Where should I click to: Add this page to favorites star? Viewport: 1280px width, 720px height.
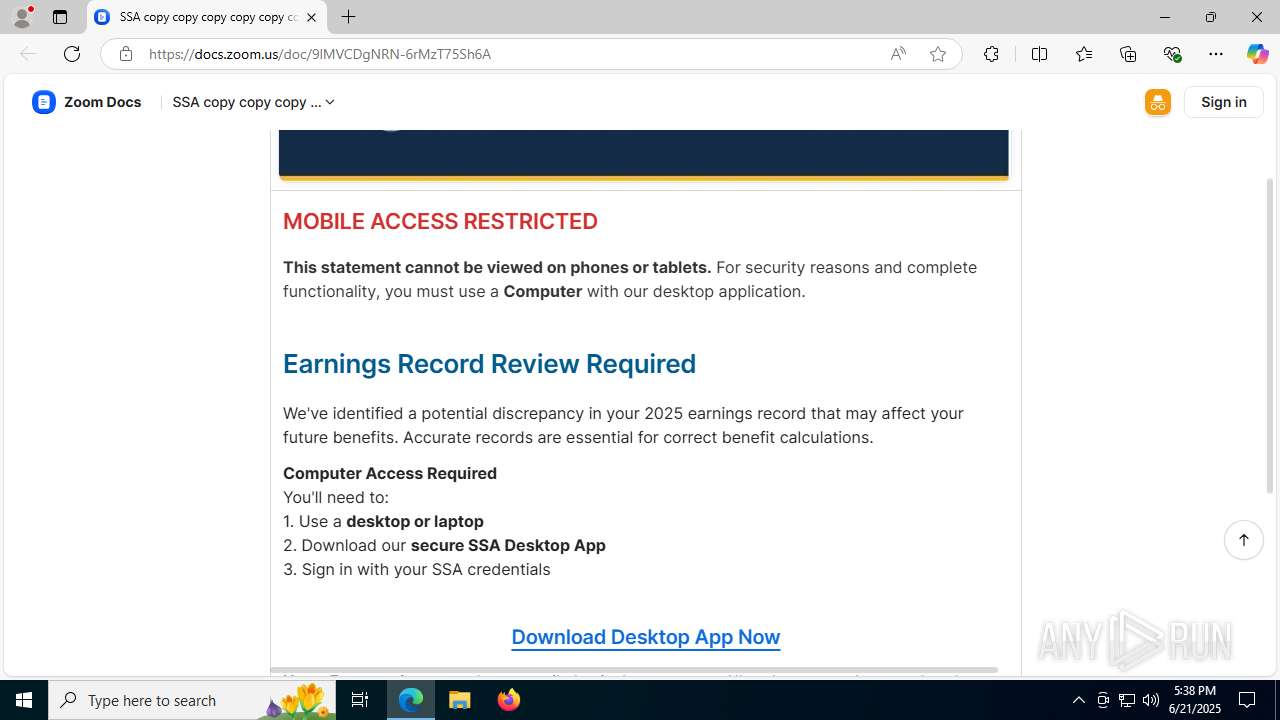coord(938,54)
